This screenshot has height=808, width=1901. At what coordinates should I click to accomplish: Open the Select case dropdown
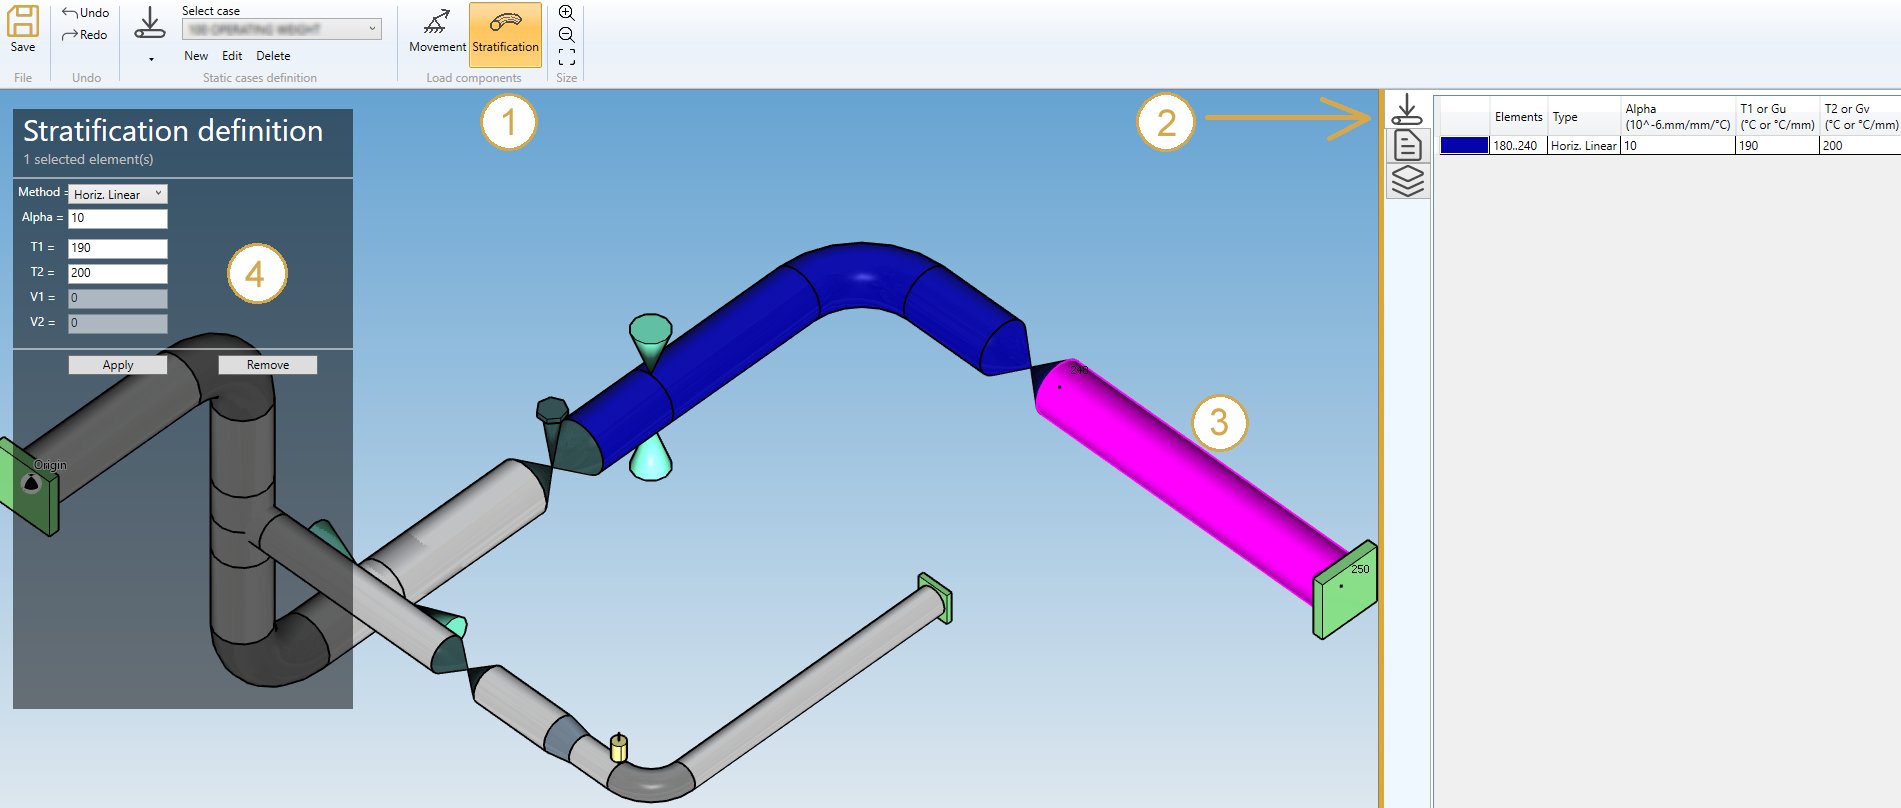pos(282,29)
